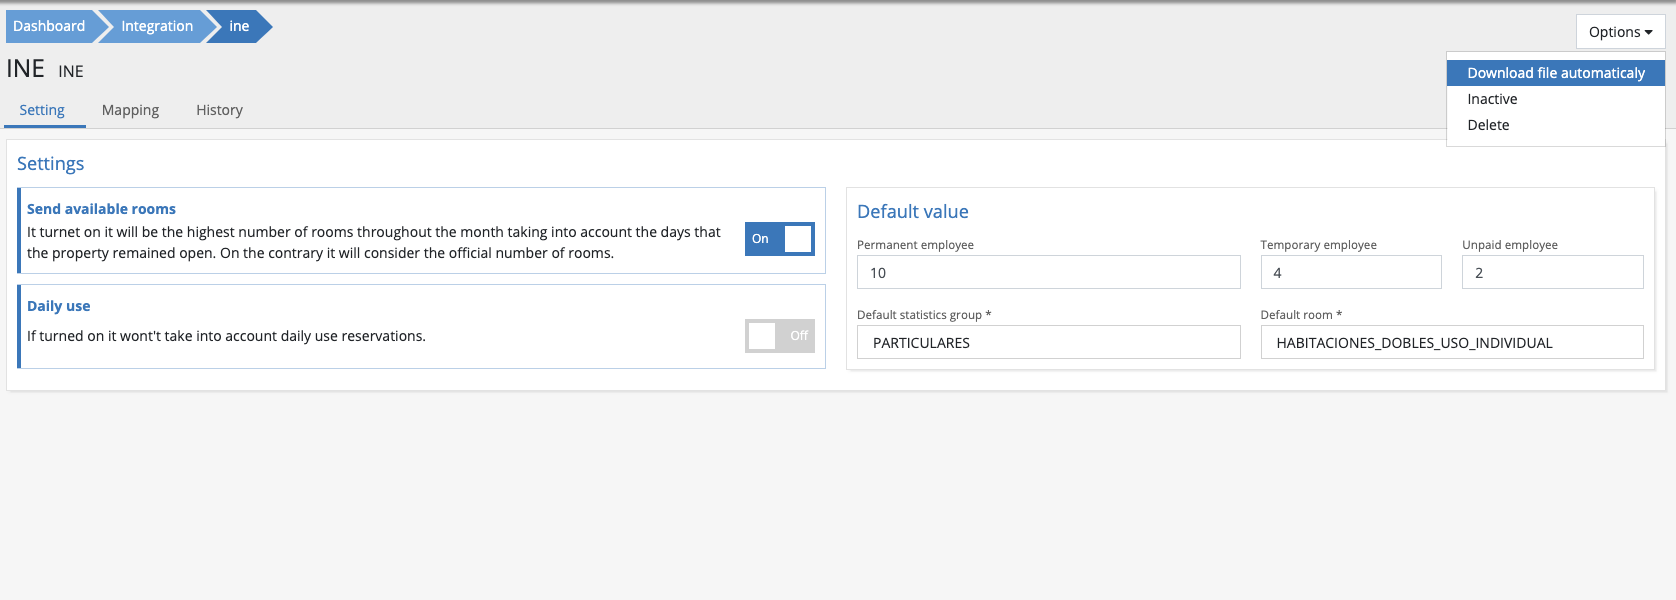1676x600 pixels.
Task: Open Default statistics group PARTICULARES selector
Action: [x=1047, y=343]
